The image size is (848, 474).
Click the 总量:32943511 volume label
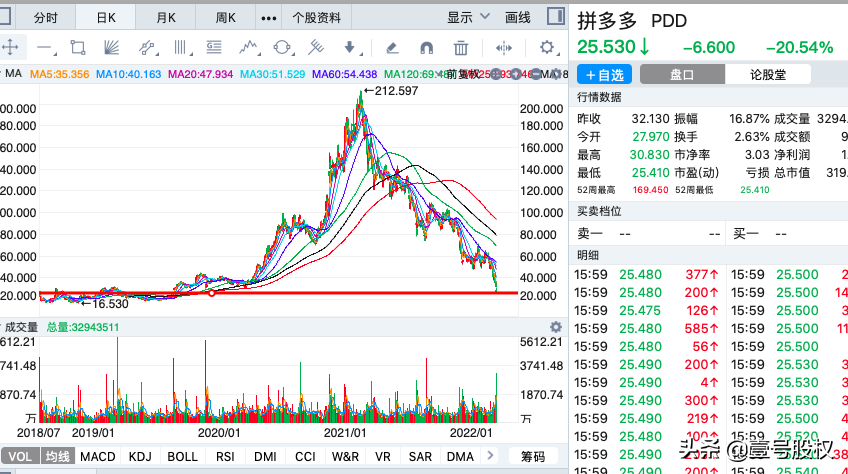[83, 327]
